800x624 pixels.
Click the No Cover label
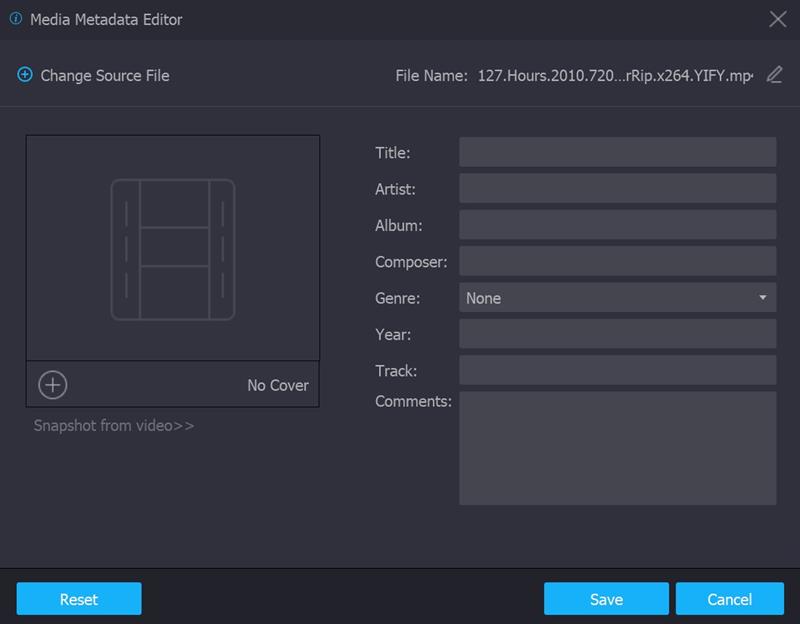click(278, 385)
